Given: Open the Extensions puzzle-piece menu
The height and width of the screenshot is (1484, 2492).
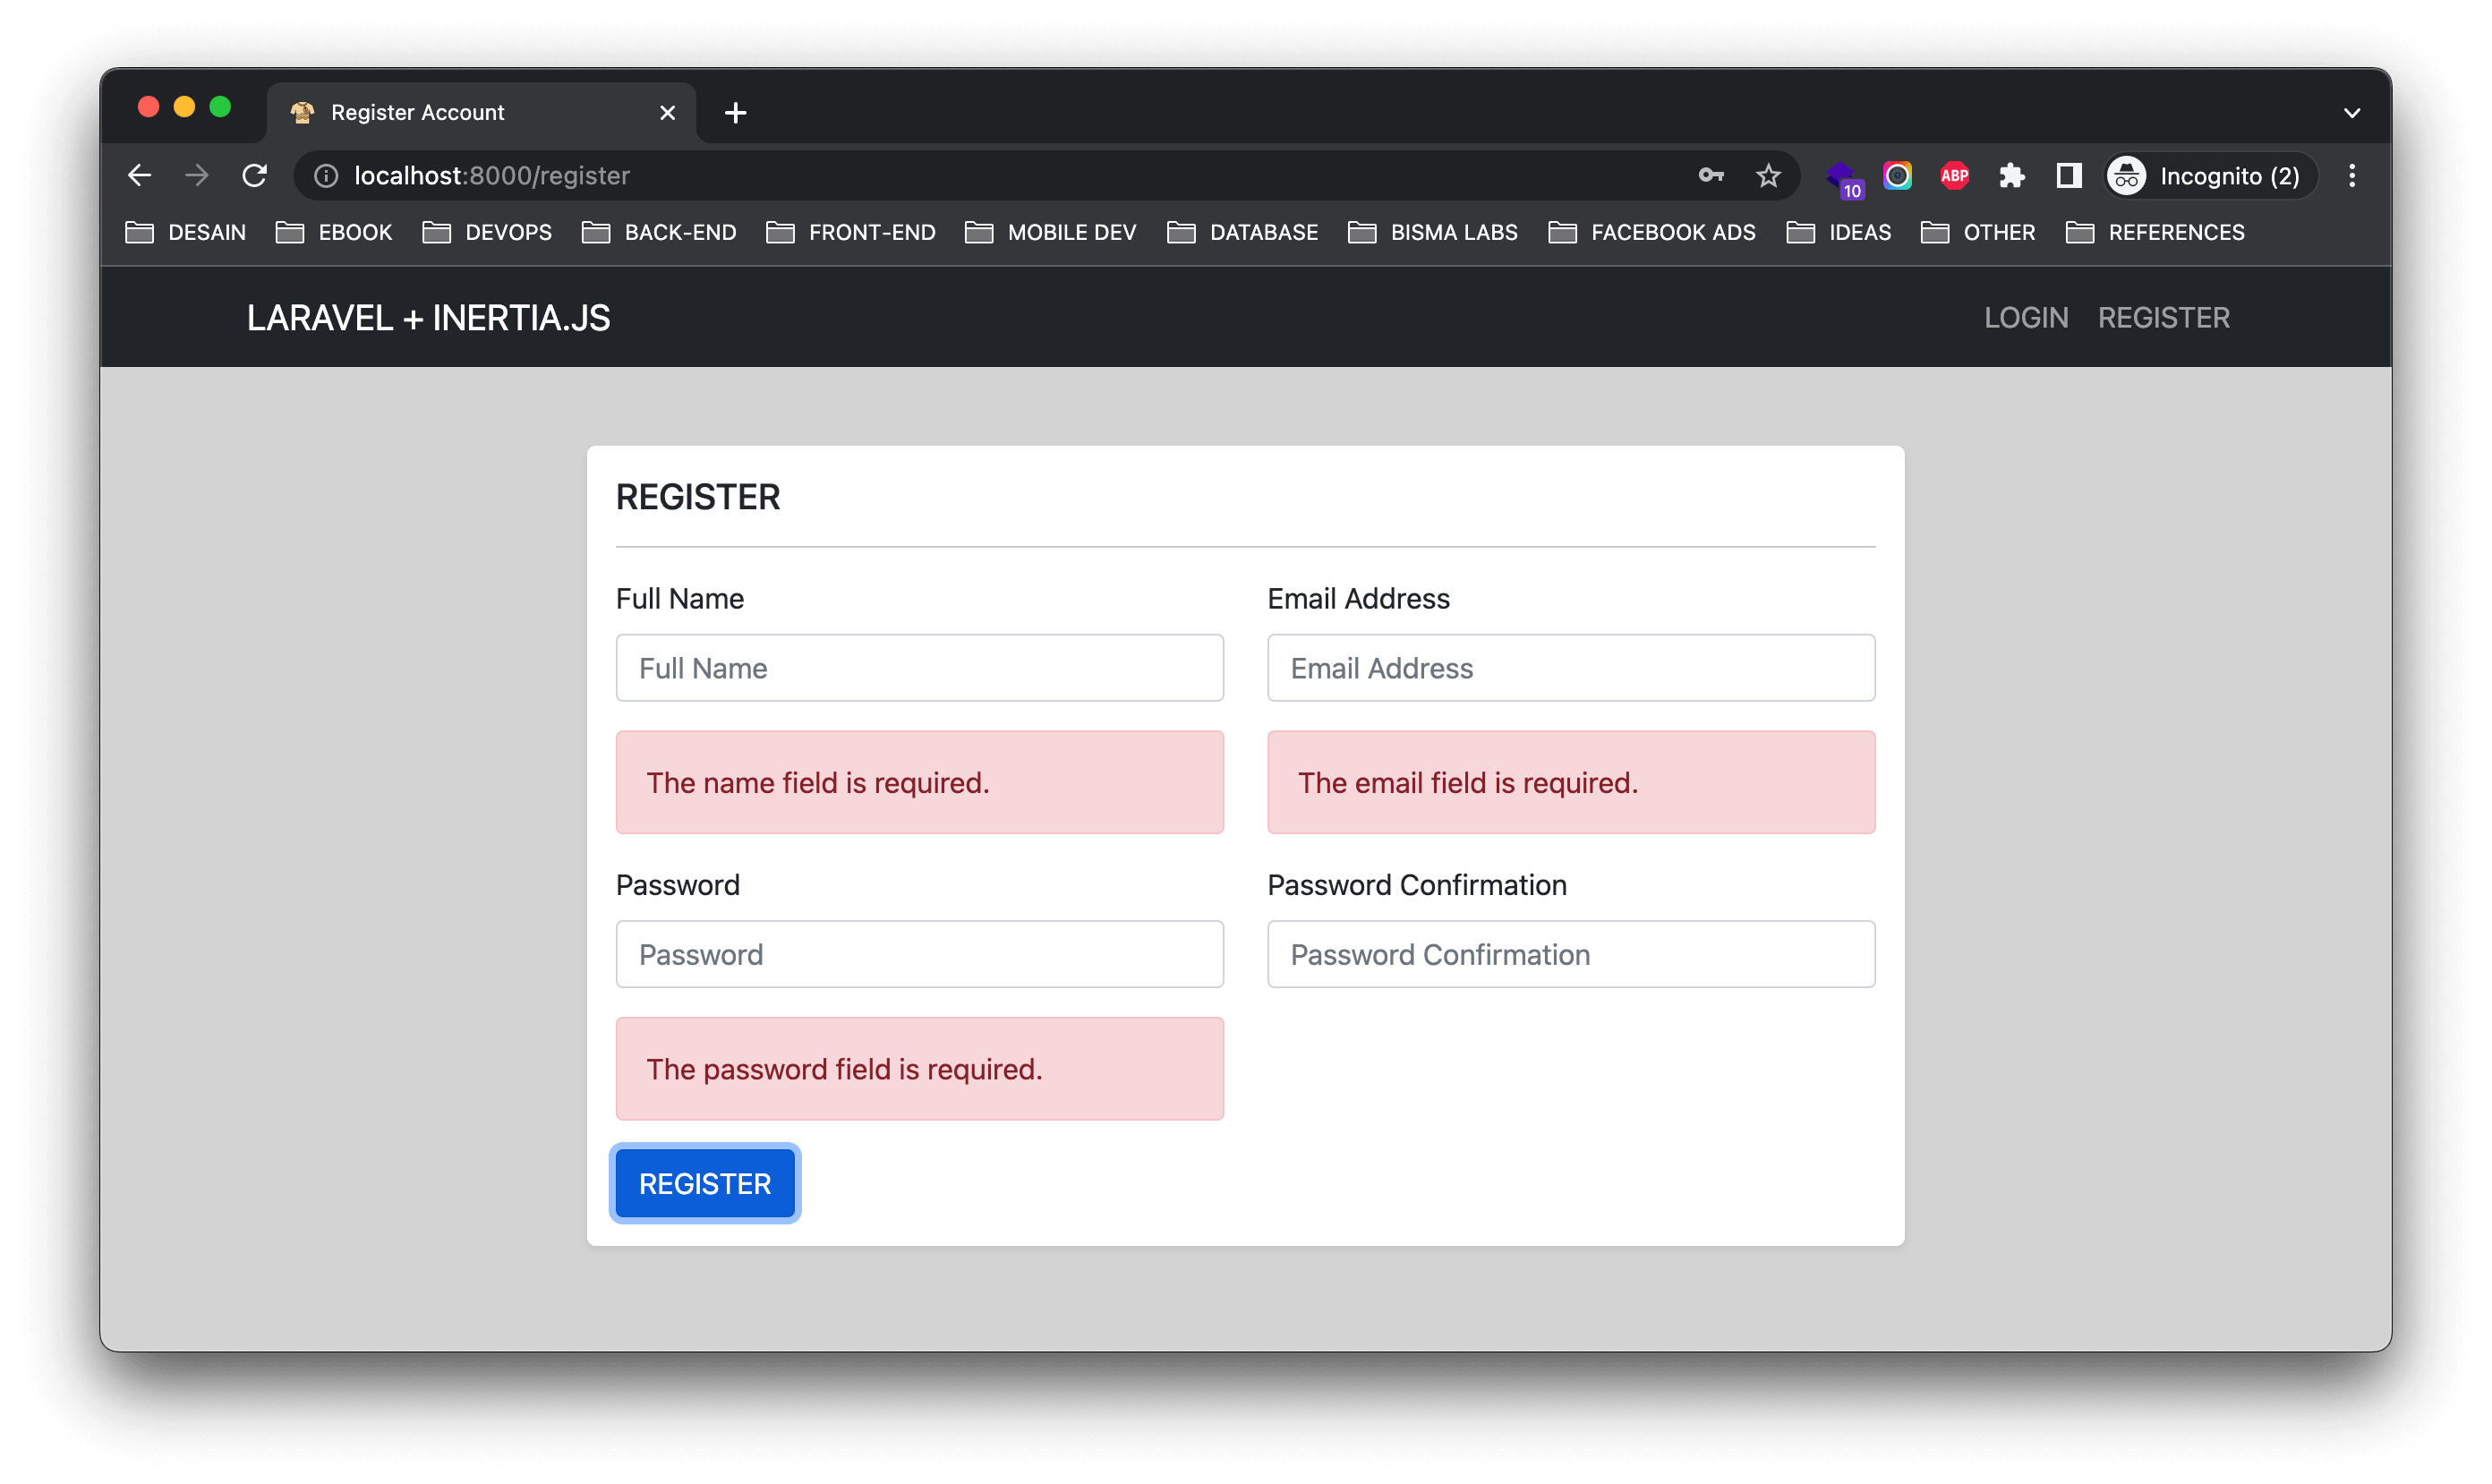Looking at the screenshot, I should pos(2011,176).
